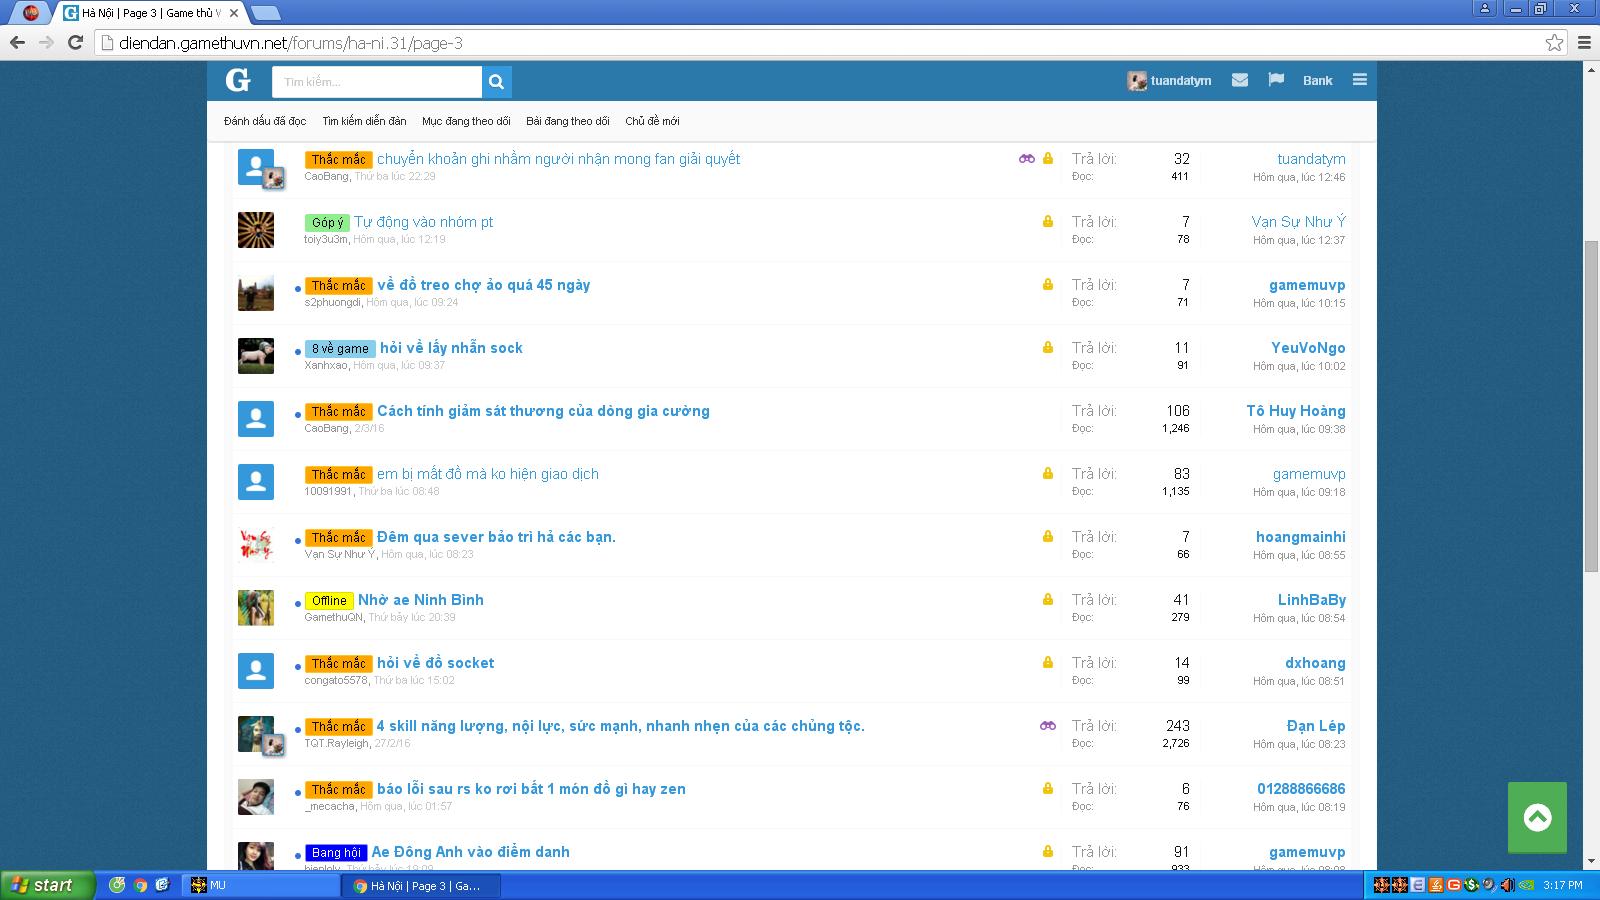
Task: Click the page vertical scrollbar thumb
Action: (x=1591, y=406)
